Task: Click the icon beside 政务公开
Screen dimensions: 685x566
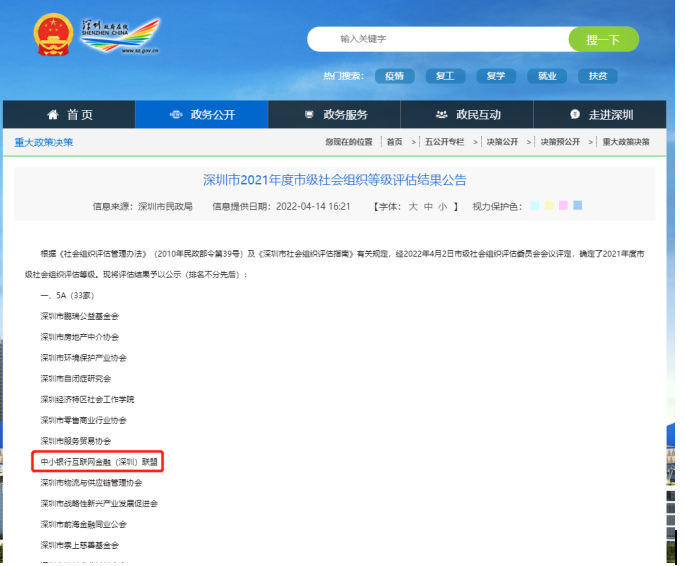Action: tap(176, 114)
